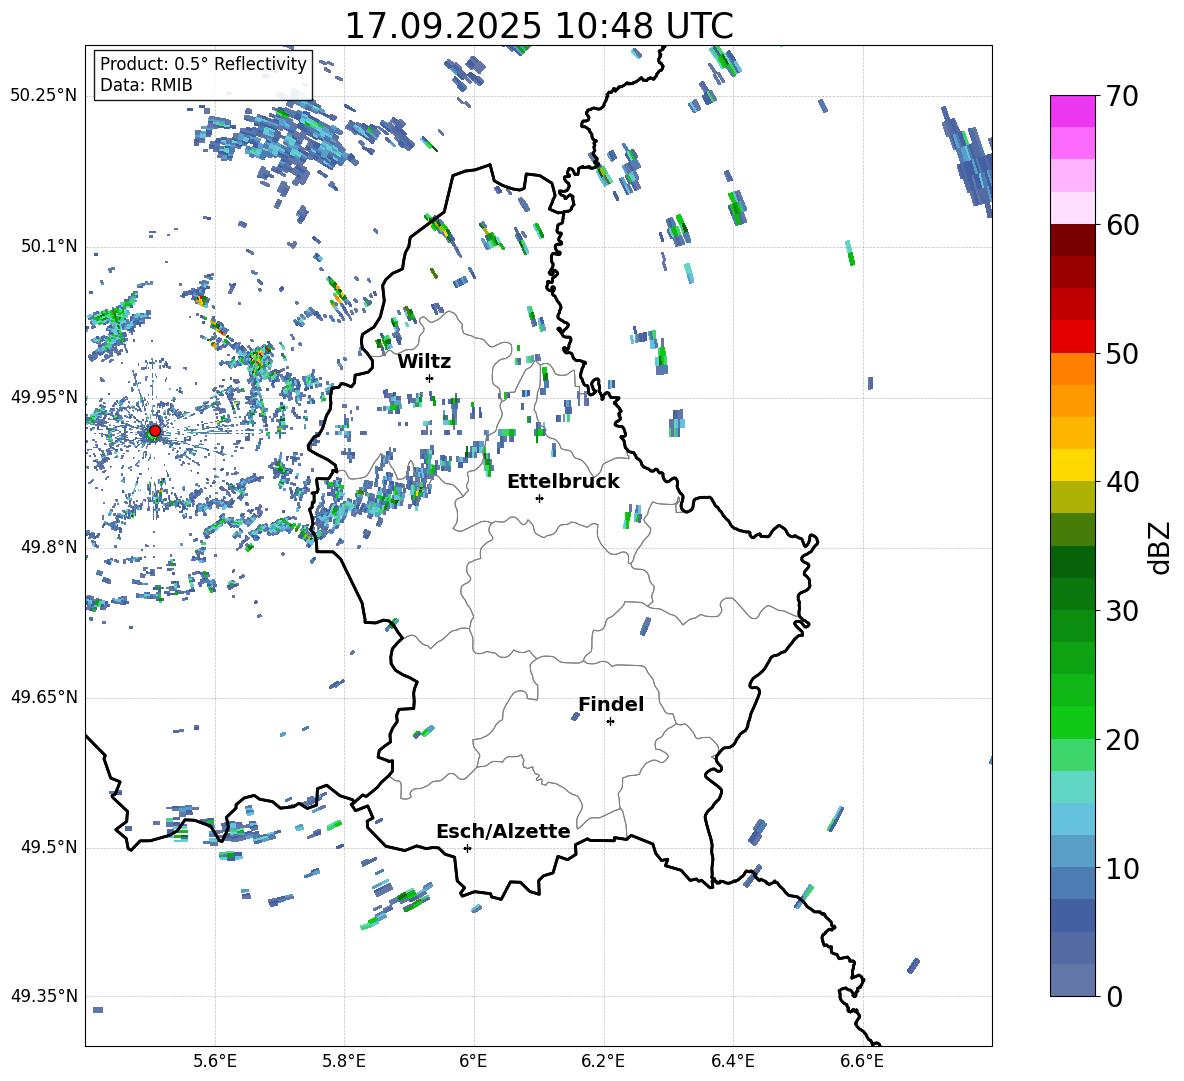Click the bright green 20 dBZ swatch
This screenshot has width=1184, height=1081.
tap(1073, 722)
